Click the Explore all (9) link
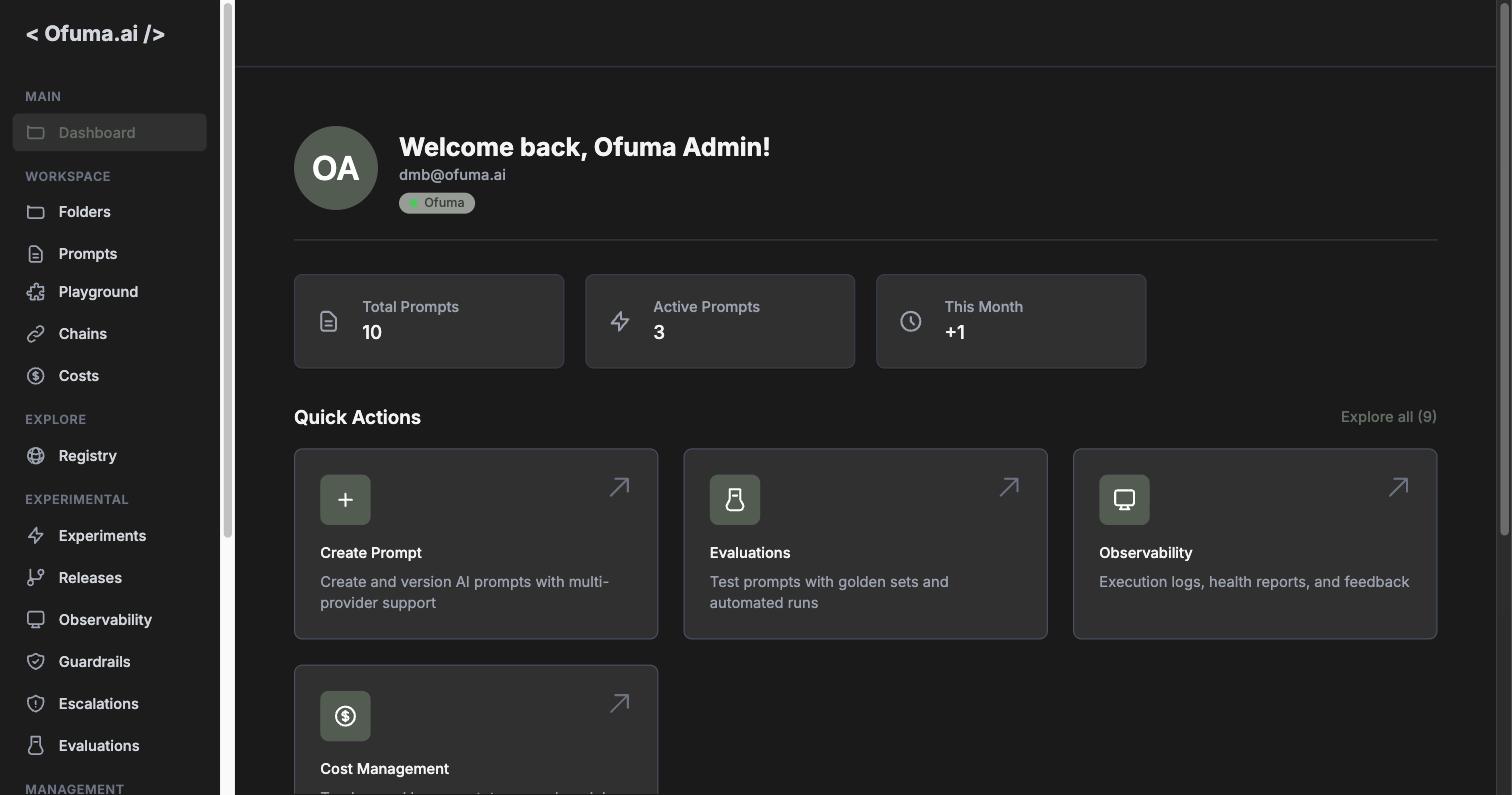The image size is (1512, 795). (x=1389, y=417)
